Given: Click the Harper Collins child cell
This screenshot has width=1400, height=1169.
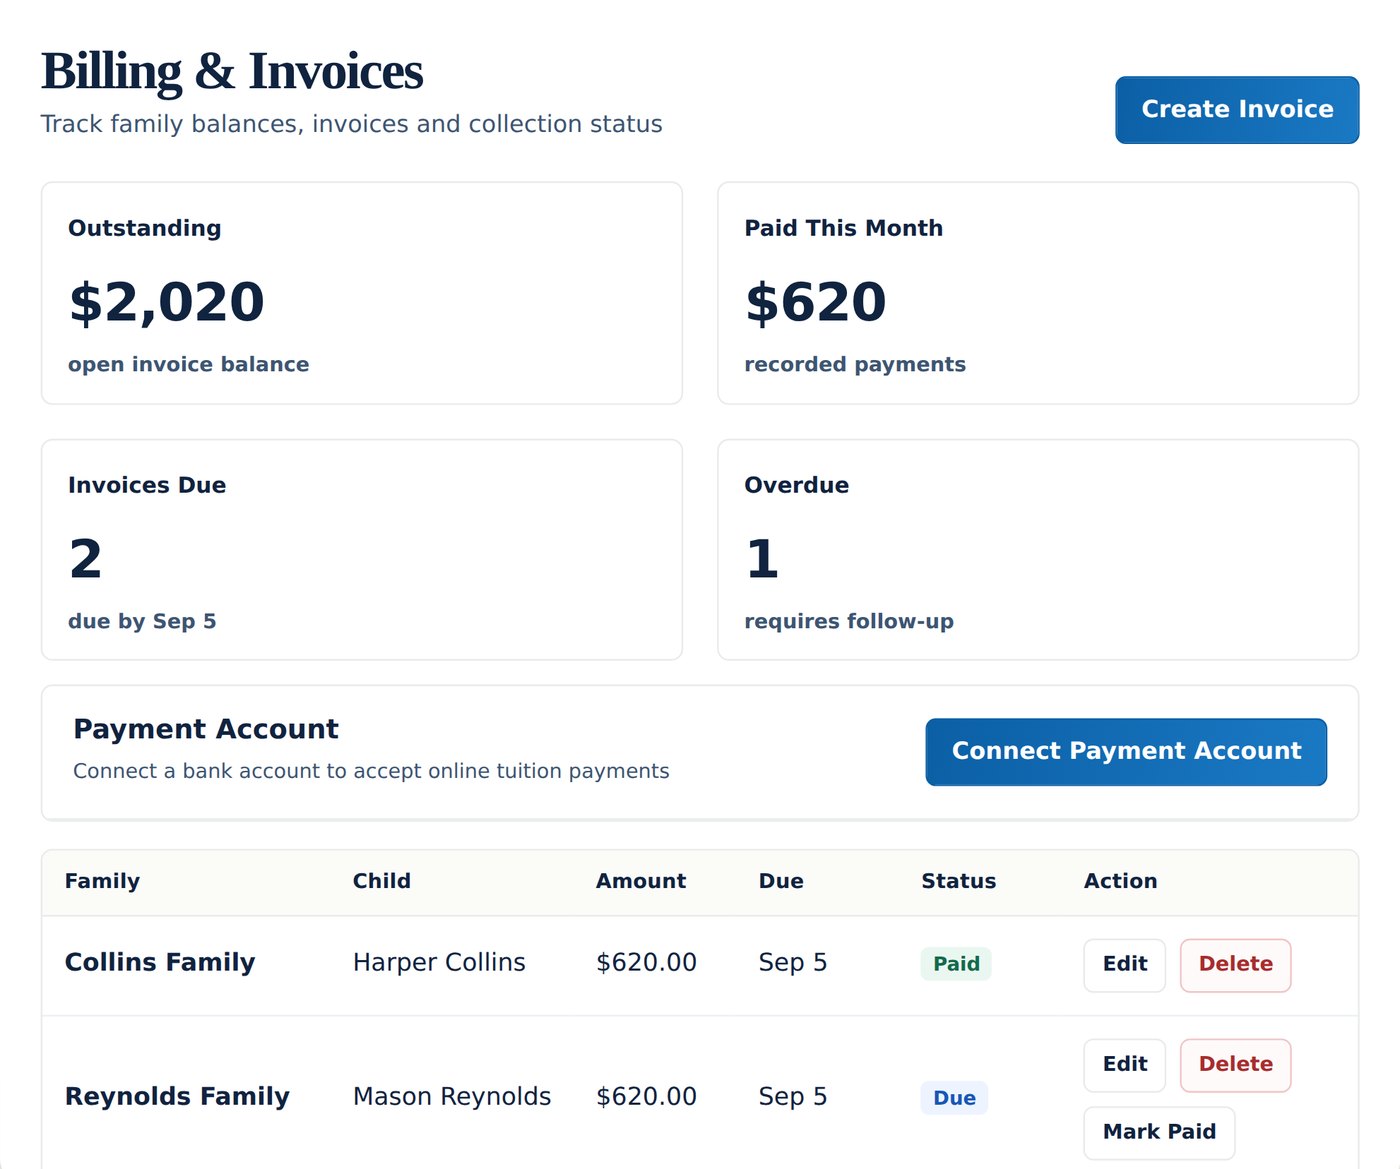Looking at the screenshot, I should pos(439,962).
